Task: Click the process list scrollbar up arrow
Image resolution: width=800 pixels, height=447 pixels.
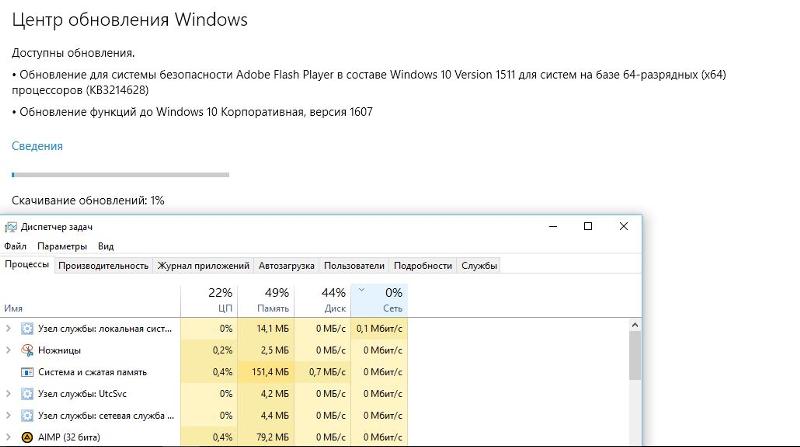Action: [x=635, y=325]
